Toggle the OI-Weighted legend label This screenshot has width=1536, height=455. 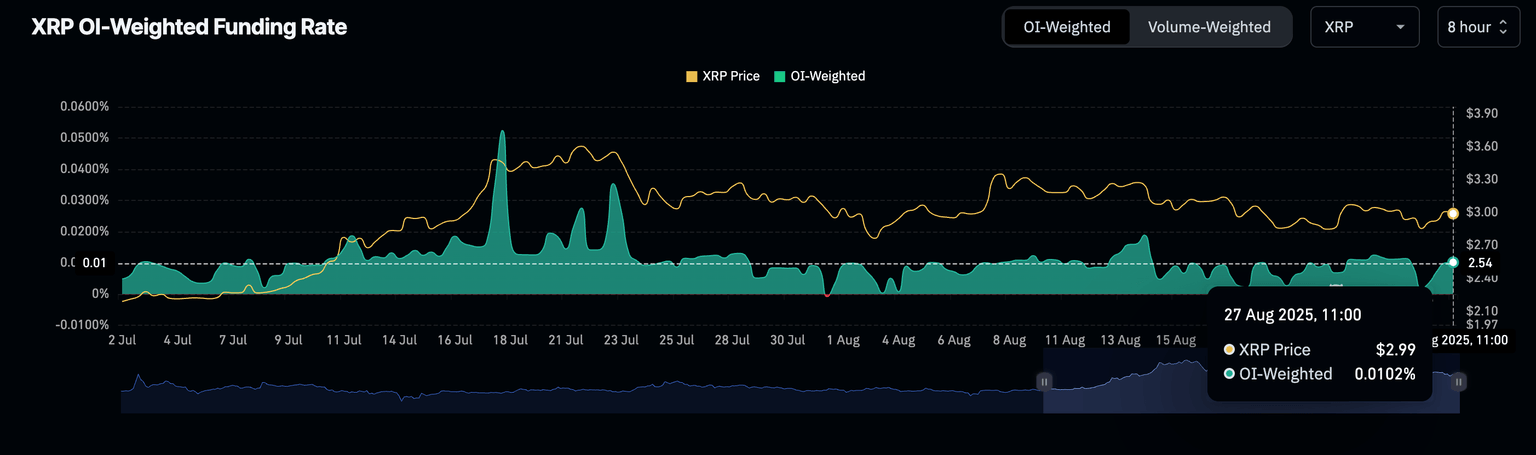[827, 76]
